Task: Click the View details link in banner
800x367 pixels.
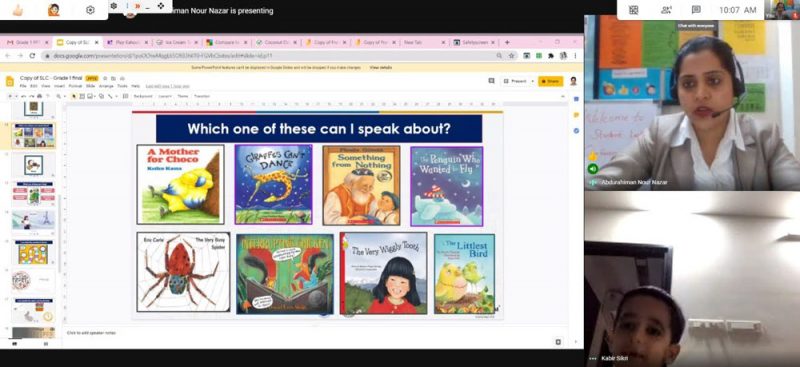Action: coord(381,67)
